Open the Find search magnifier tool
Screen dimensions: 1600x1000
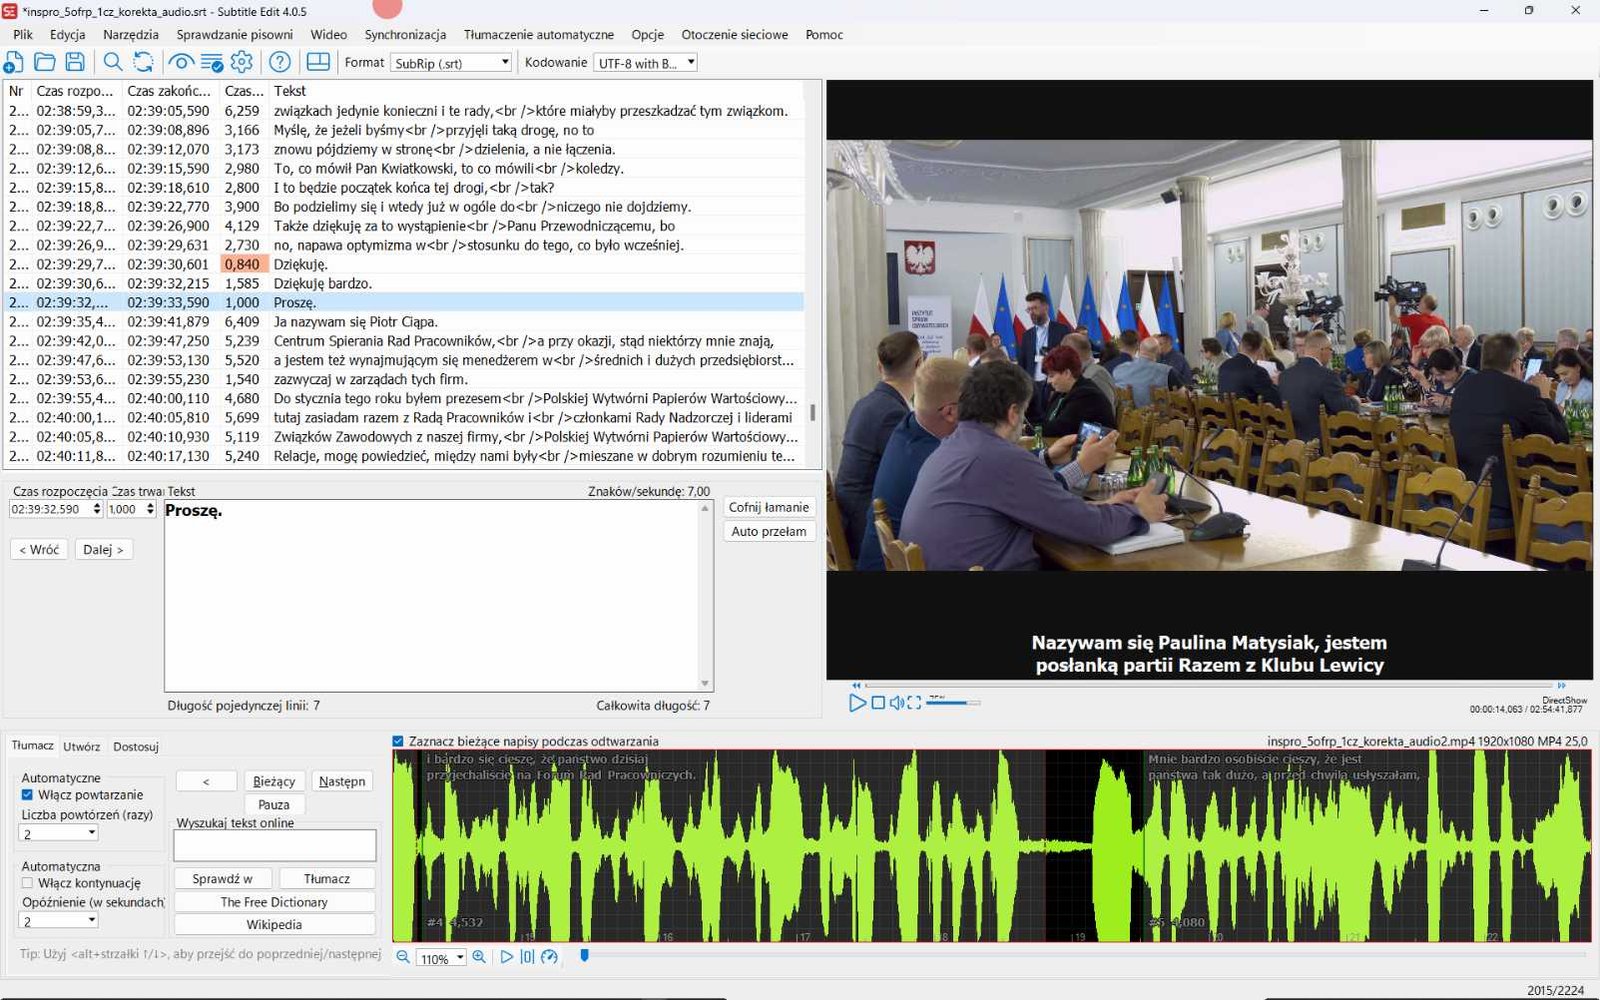(113, 62)
